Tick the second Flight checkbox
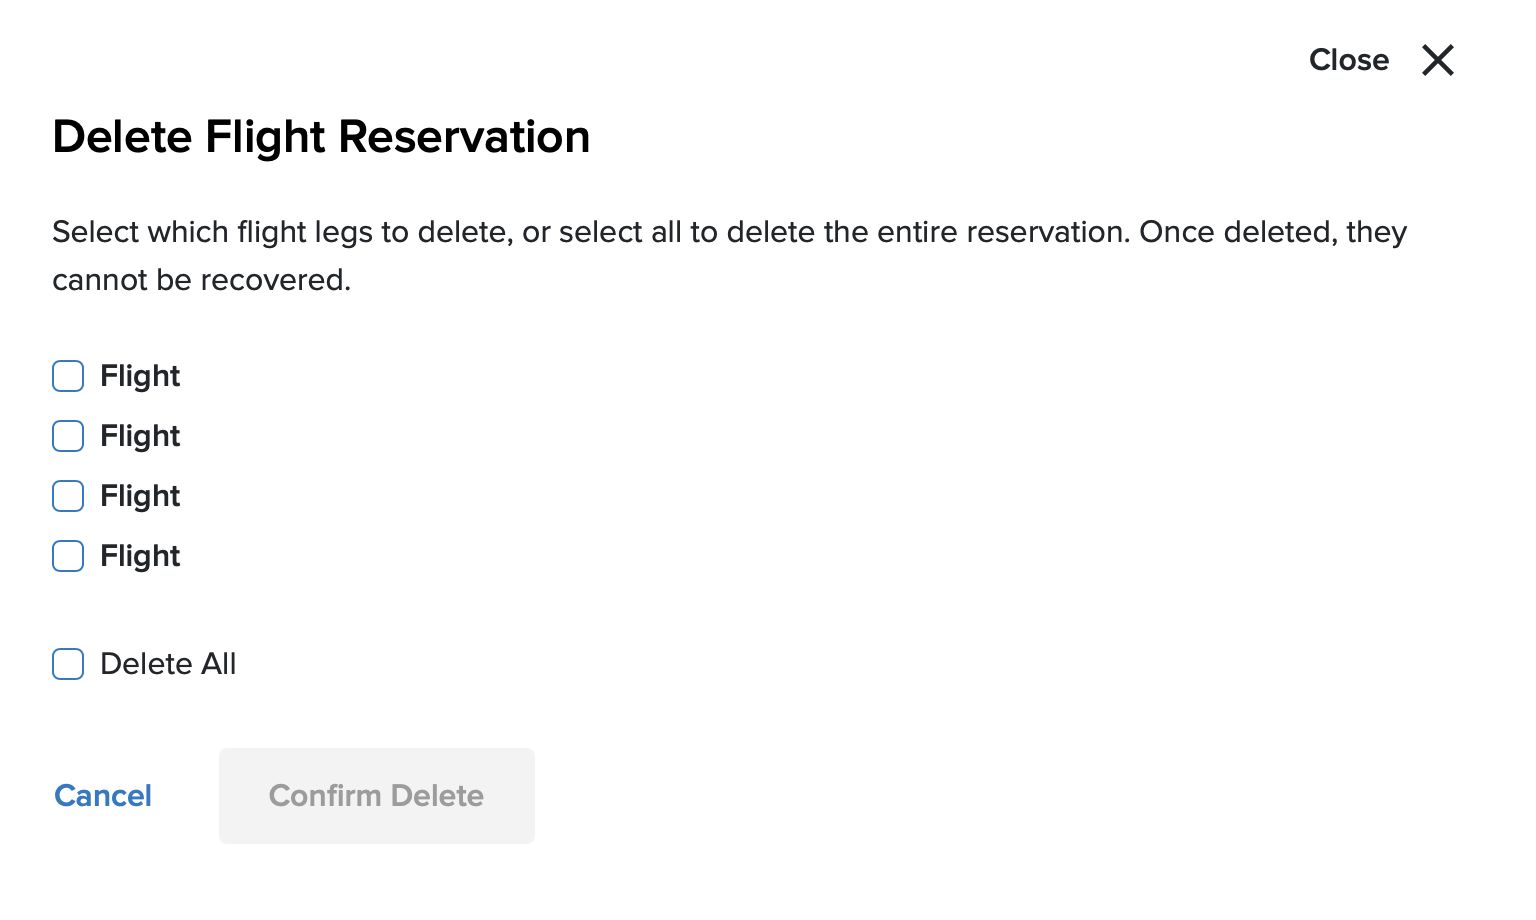The height and width of the screenshot is (920, 1536). tap(68, 436)
